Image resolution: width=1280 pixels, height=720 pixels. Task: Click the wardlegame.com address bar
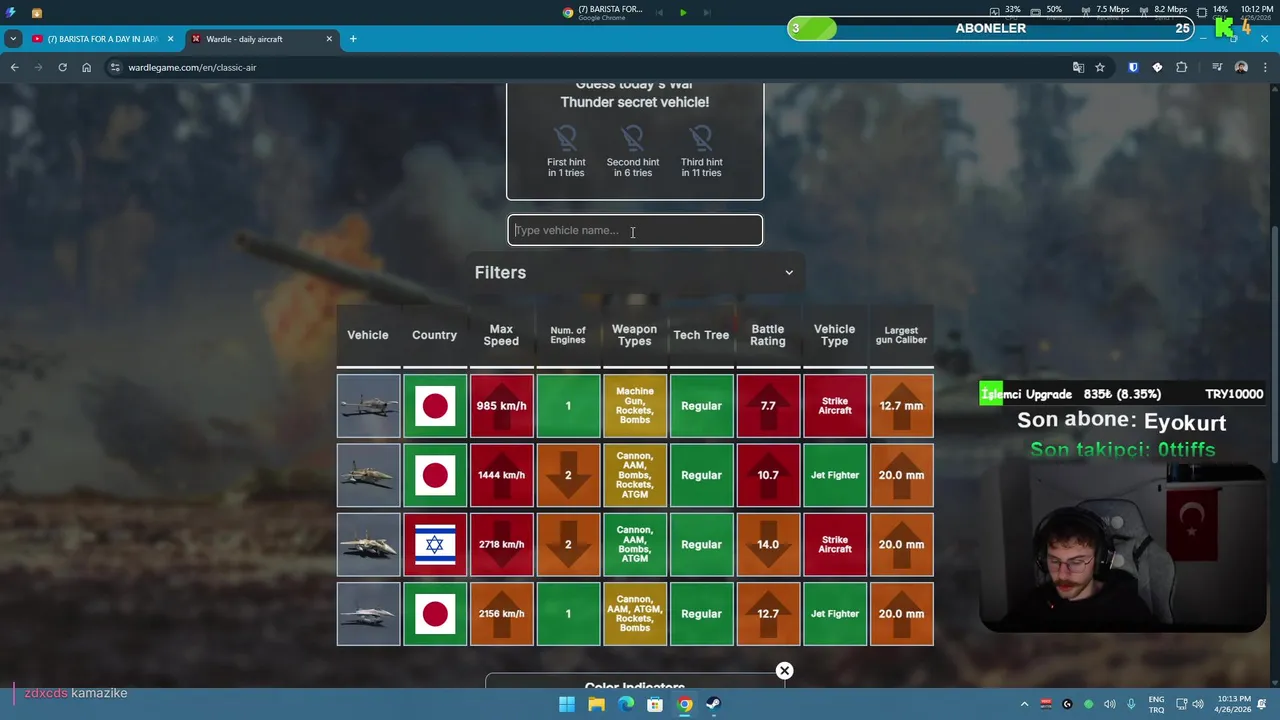(590, 67)
